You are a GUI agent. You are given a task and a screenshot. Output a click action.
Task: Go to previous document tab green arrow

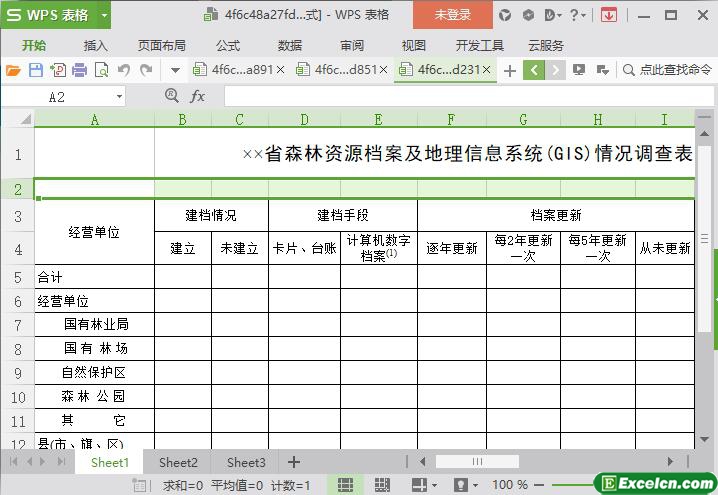point(533,70)
